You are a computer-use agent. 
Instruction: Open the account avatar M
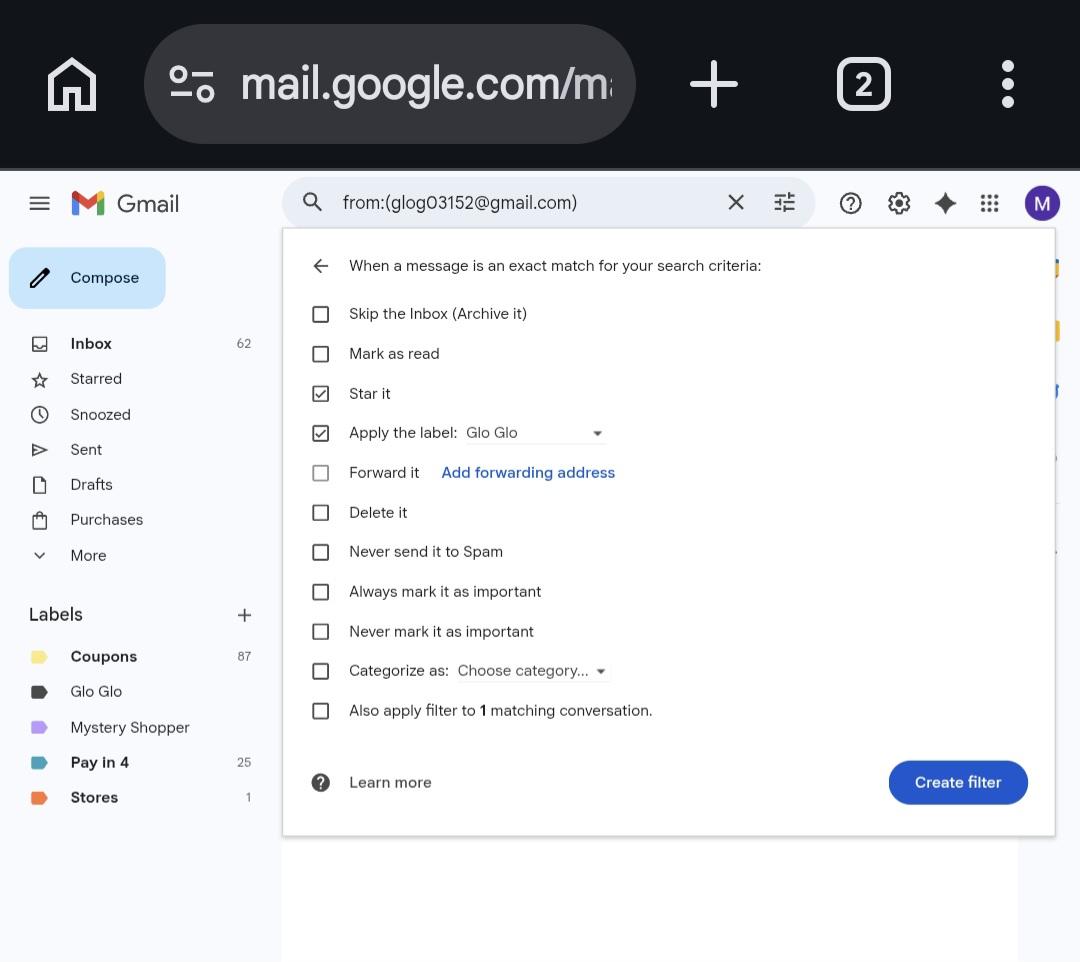tap(1041, 203)
